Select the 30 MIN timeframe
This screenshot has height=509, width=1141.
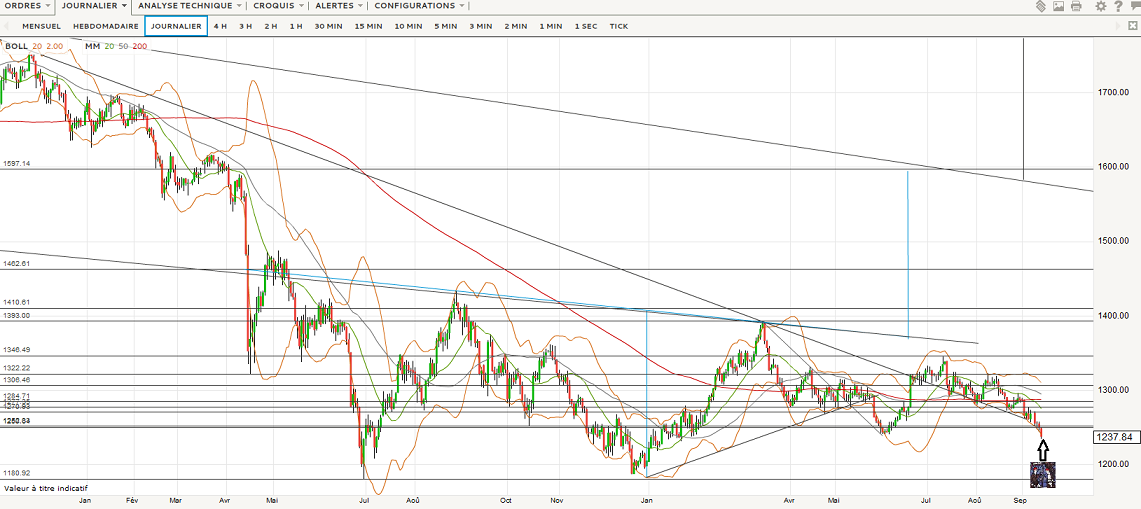(x=329, y=26)
